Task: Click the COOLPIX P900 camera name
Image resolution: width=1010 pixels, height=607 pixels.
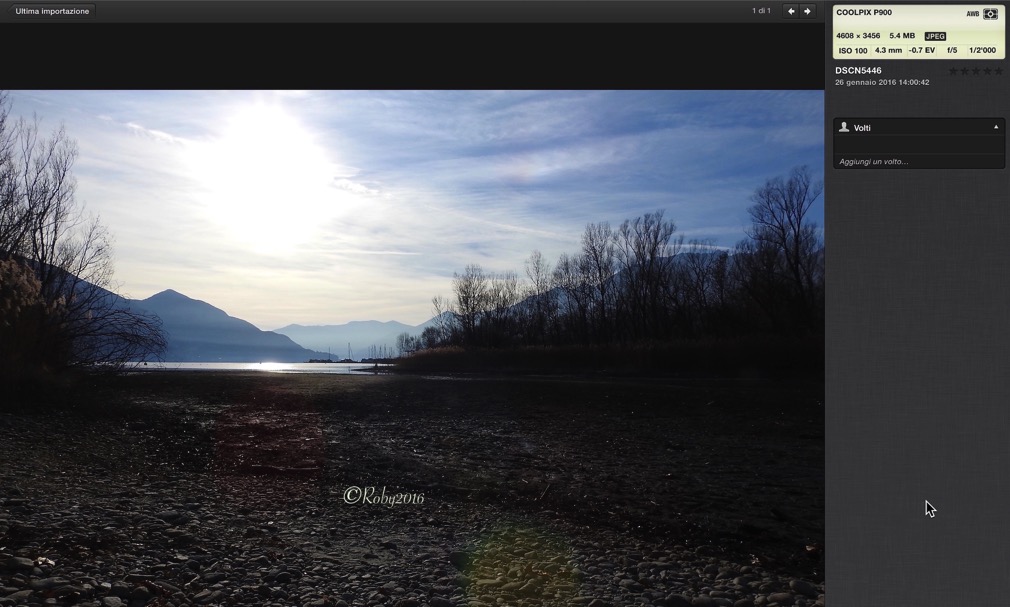Action: pos(864,13)
